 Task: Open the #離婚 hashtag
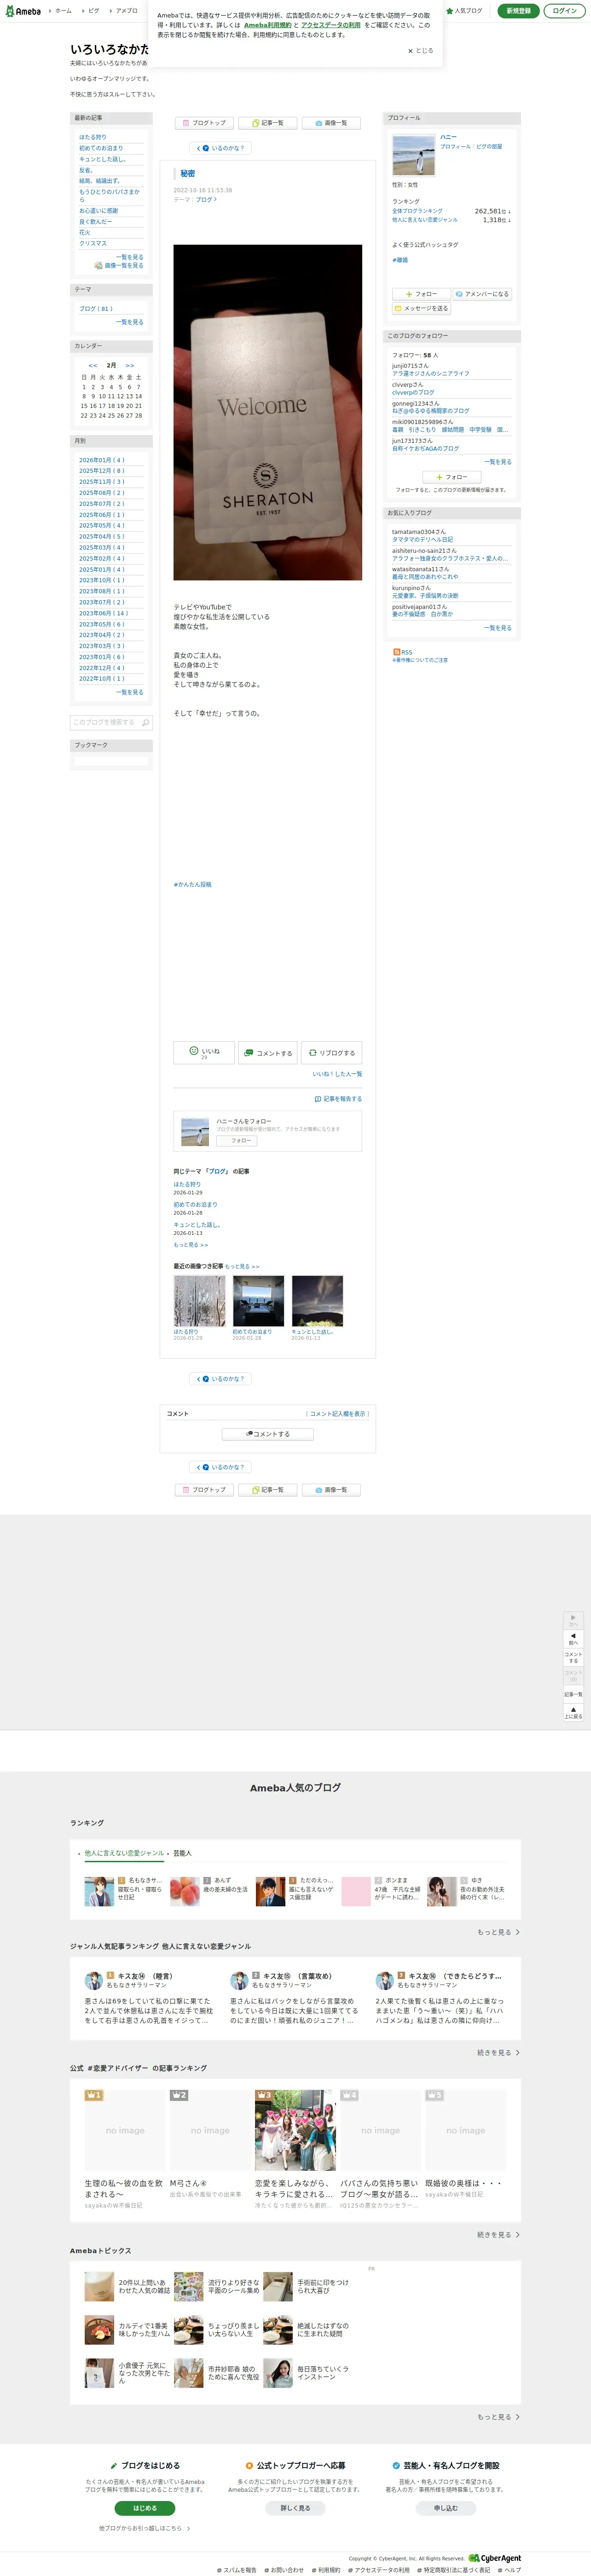pos(400,260)
